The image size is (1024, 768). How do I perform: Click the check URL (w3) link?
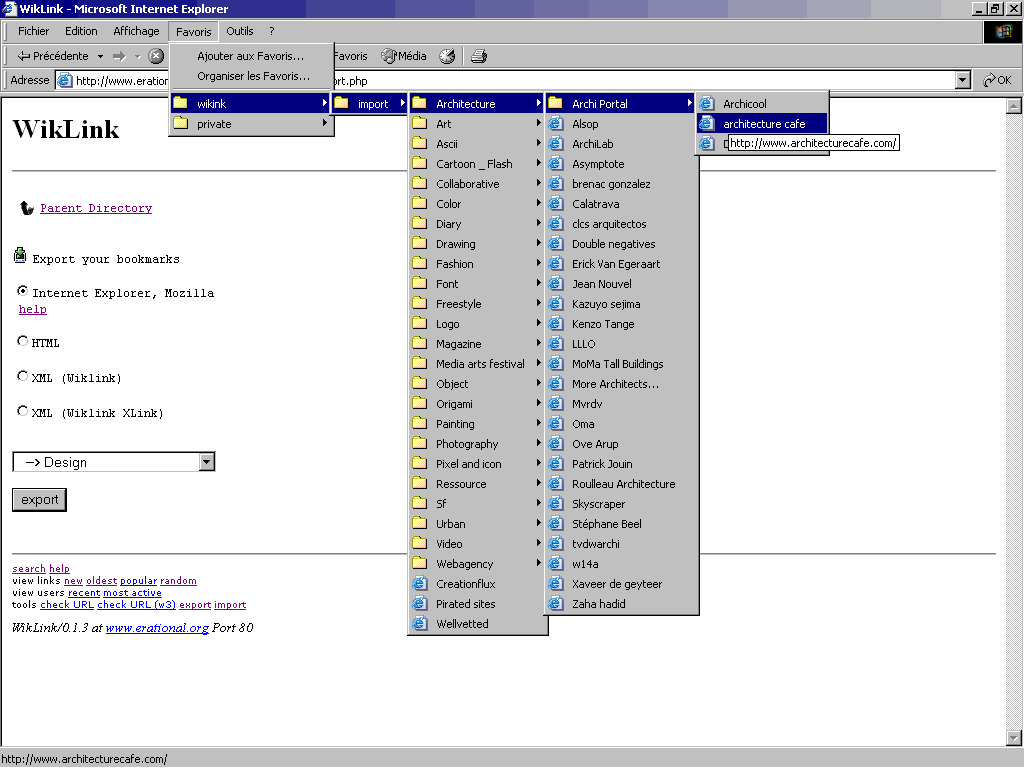[x=136, y=605]
